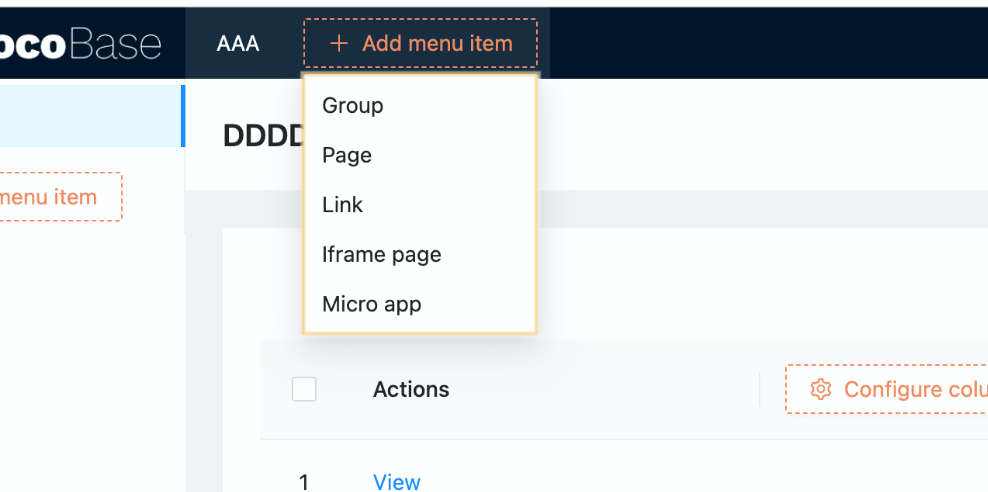Click the Actions column header

tap(411, 389)
